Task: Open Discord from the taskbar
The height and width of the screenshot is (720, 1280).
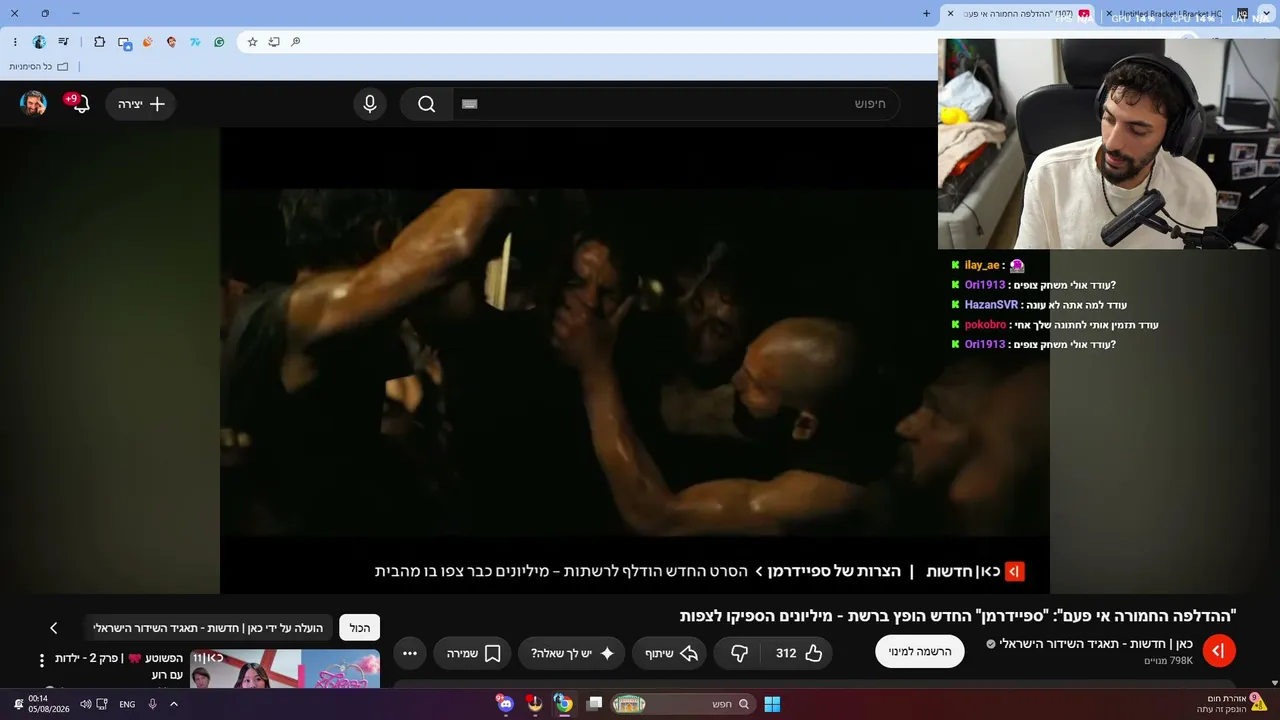Action: coord(505,704)
